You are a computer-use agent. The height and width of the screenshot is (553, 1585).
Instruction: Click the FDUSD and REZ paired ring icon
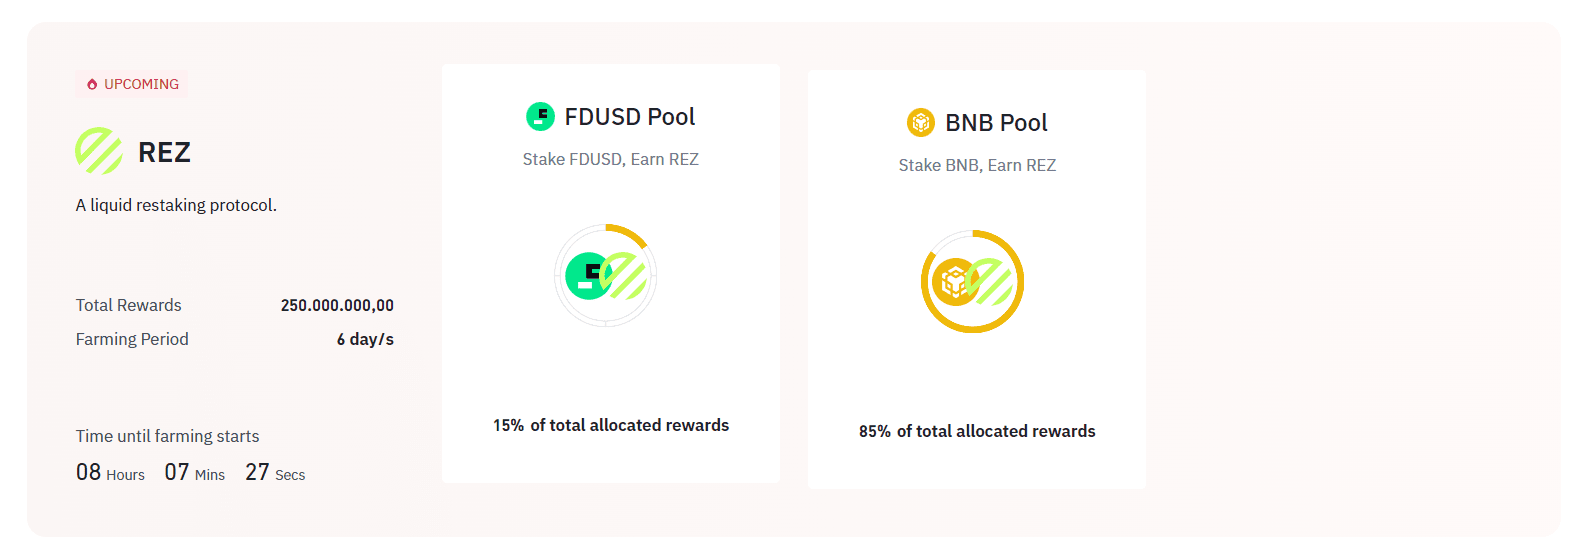pyautogui.click(x=605, y=275)
